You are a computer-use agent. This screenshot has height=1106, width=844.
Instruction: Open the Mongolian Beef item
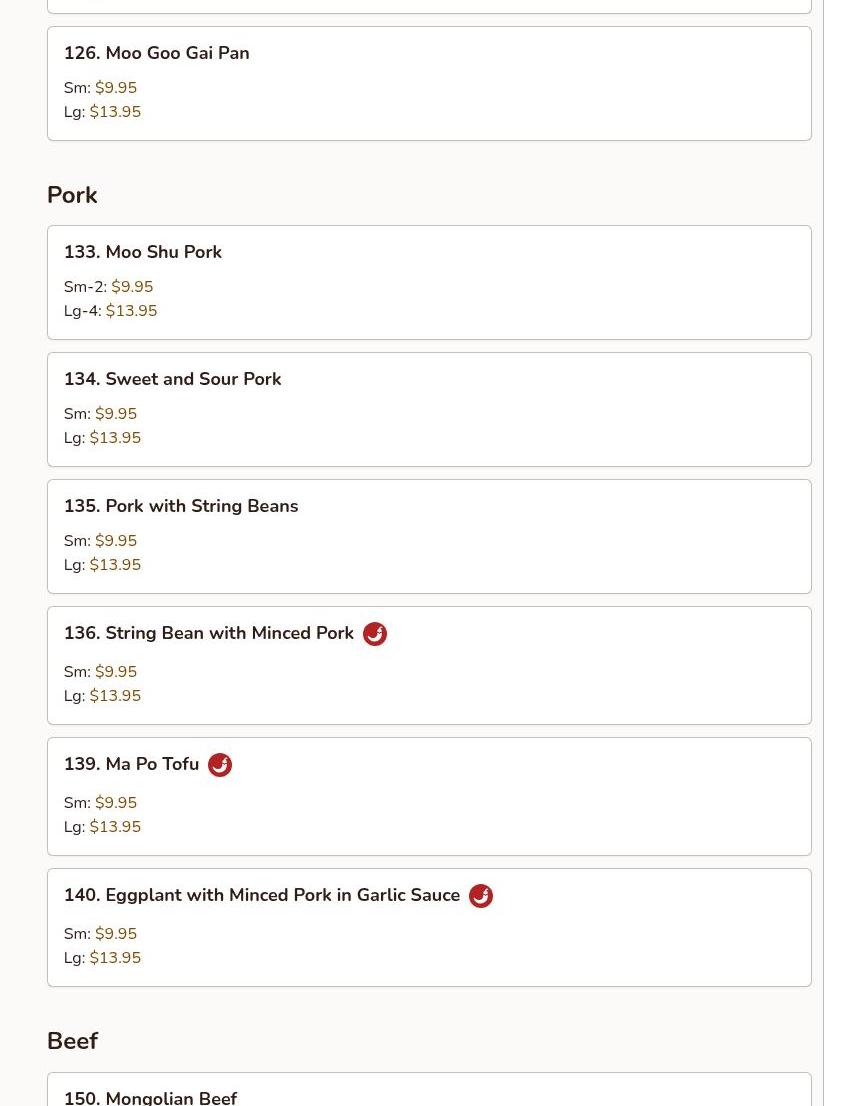click(x=150, y=1097)
